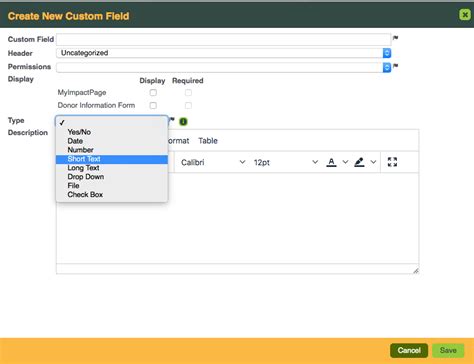Click into the Custom Field name input
This screenshot has height=364, width=474.
click(x=224, y=39)
